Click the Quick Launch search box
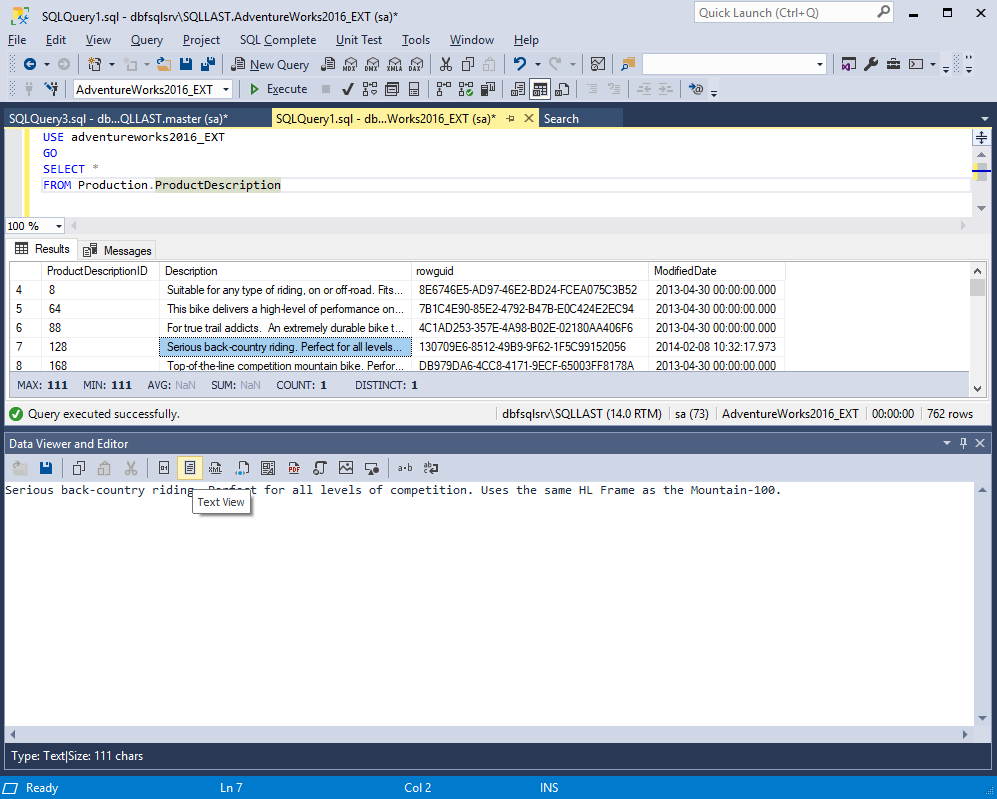This screenshot has width=997, height=799. pos(790,13)
